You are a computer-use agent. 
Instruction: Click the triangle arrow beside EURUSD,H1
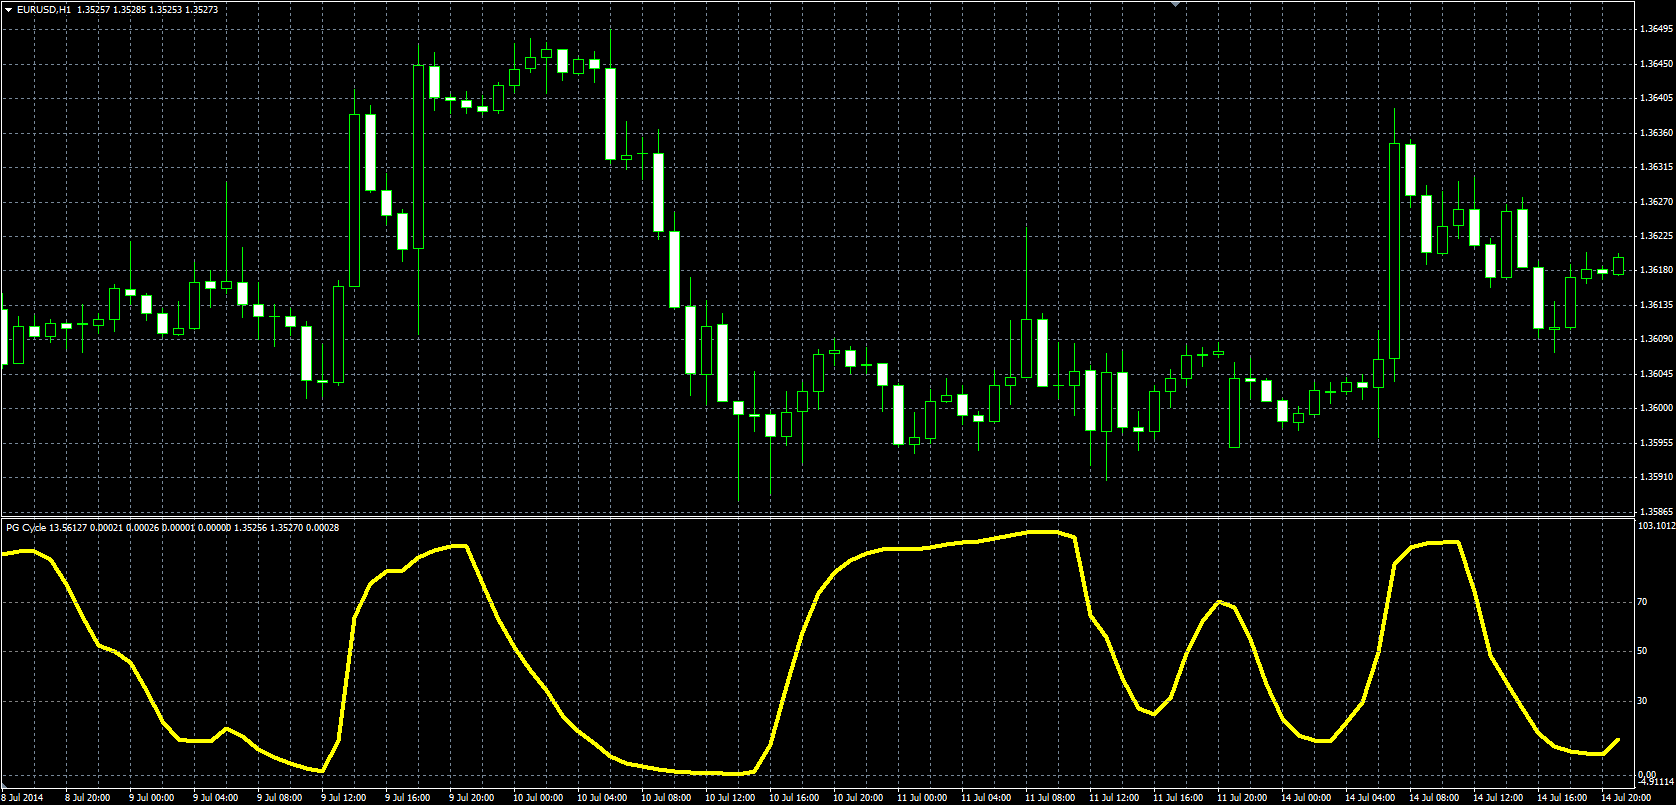point(9,9)
